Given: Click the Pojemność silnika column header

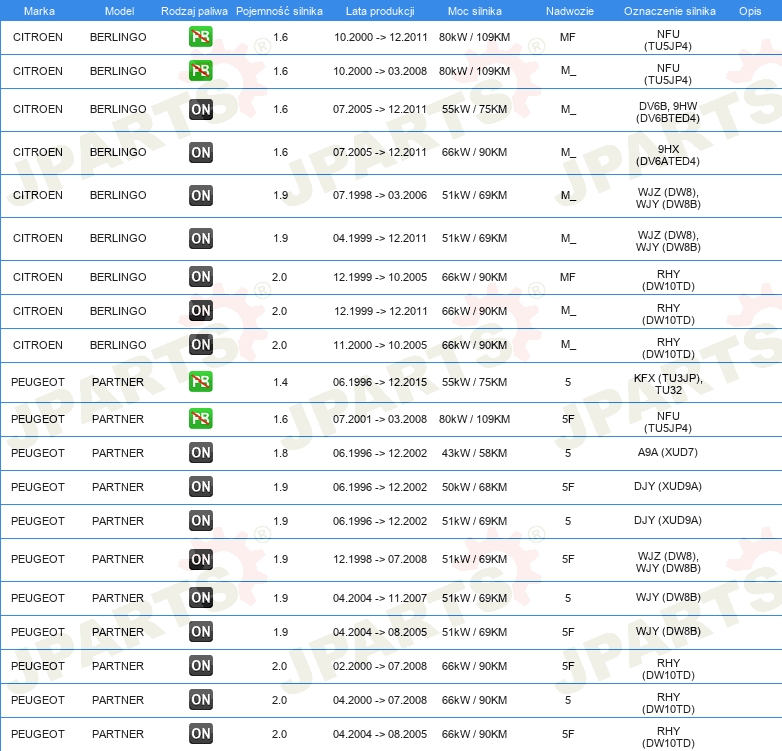Looking at the screenshot, I should click(279, 11).
